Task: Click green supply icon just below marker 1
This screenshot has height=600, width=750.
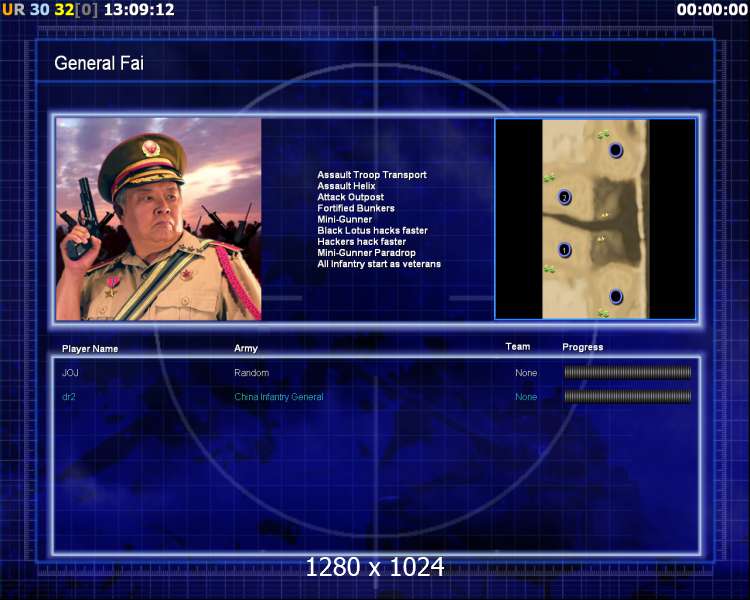Action: pos(549,270)
